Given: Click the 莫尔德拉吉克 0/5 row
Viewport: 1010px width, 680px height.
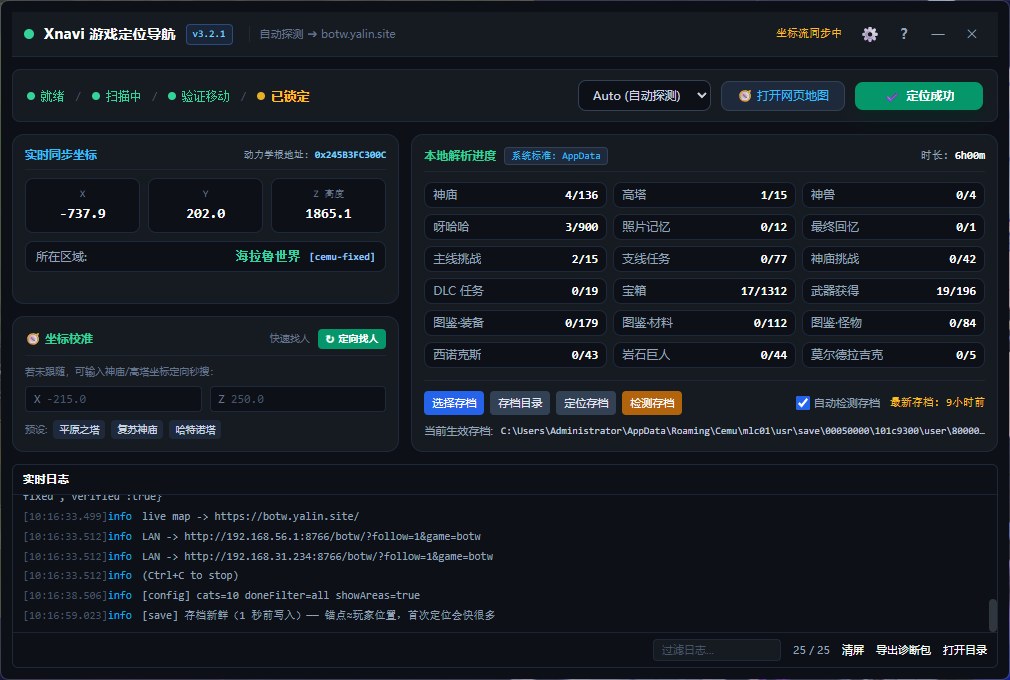Looking at the screenshot, I should tap(893, 355).
